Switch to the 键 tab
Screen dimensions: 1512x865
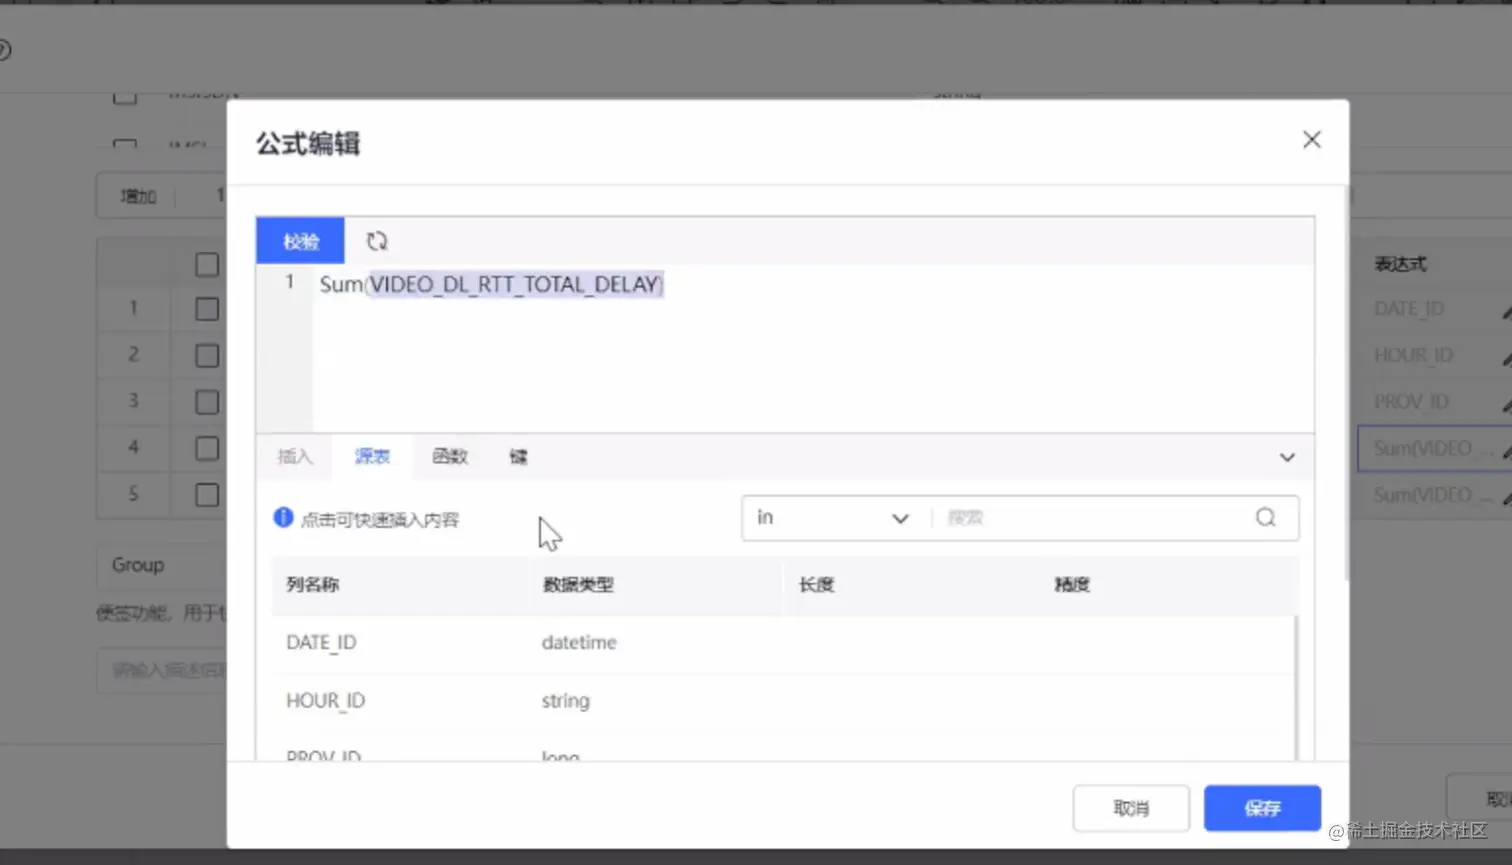[x=518, y=457]
